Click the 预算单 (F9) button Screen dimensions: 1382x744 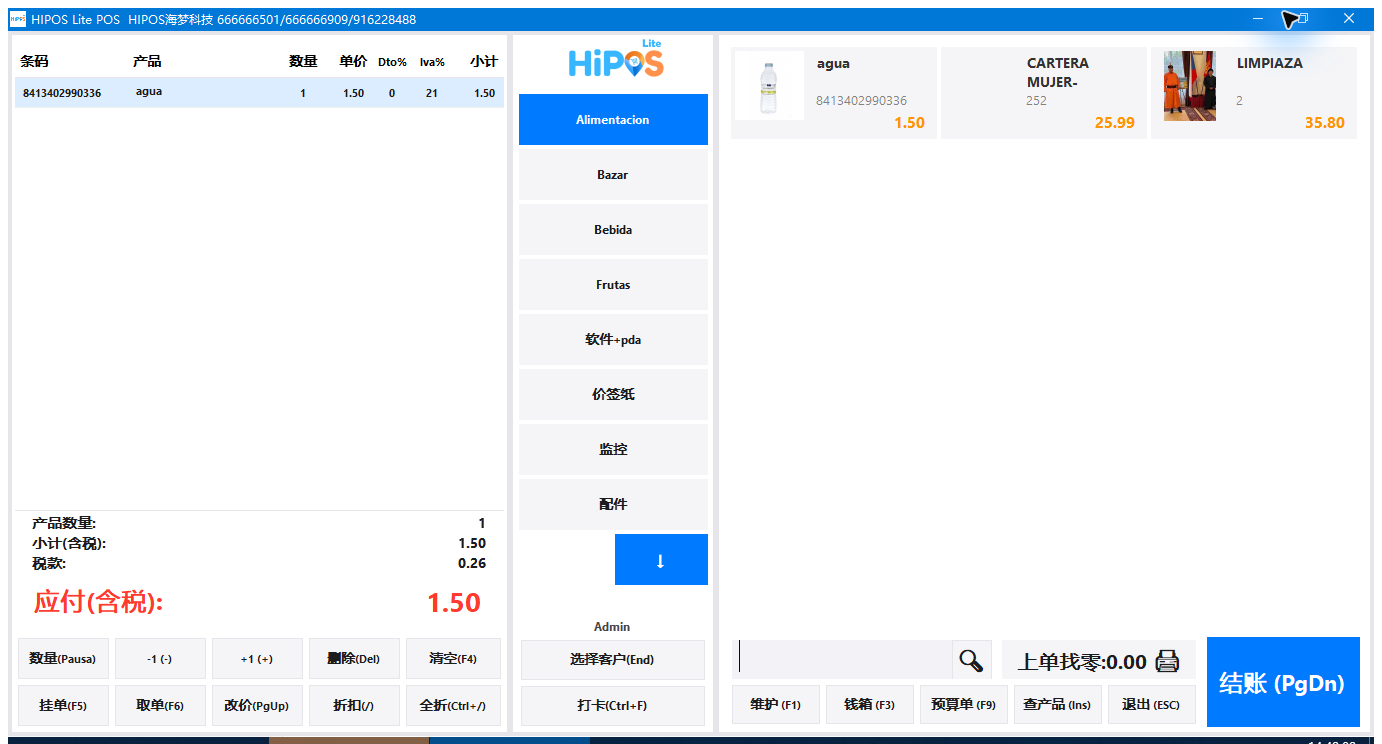964,705
